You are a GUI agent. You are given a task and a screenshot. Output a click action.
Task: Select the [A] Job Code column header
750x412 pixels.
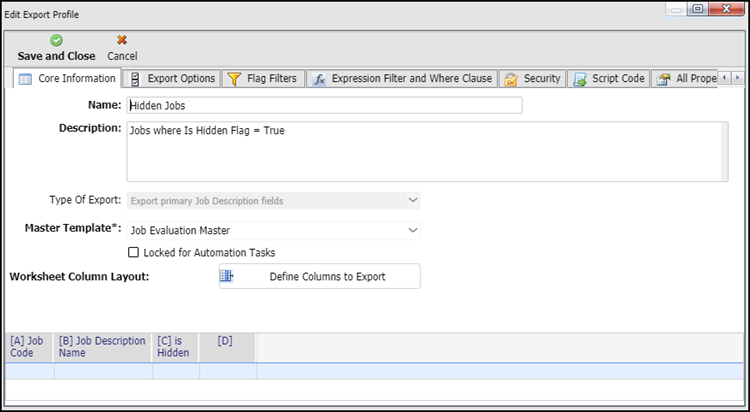tap(27, 347)
